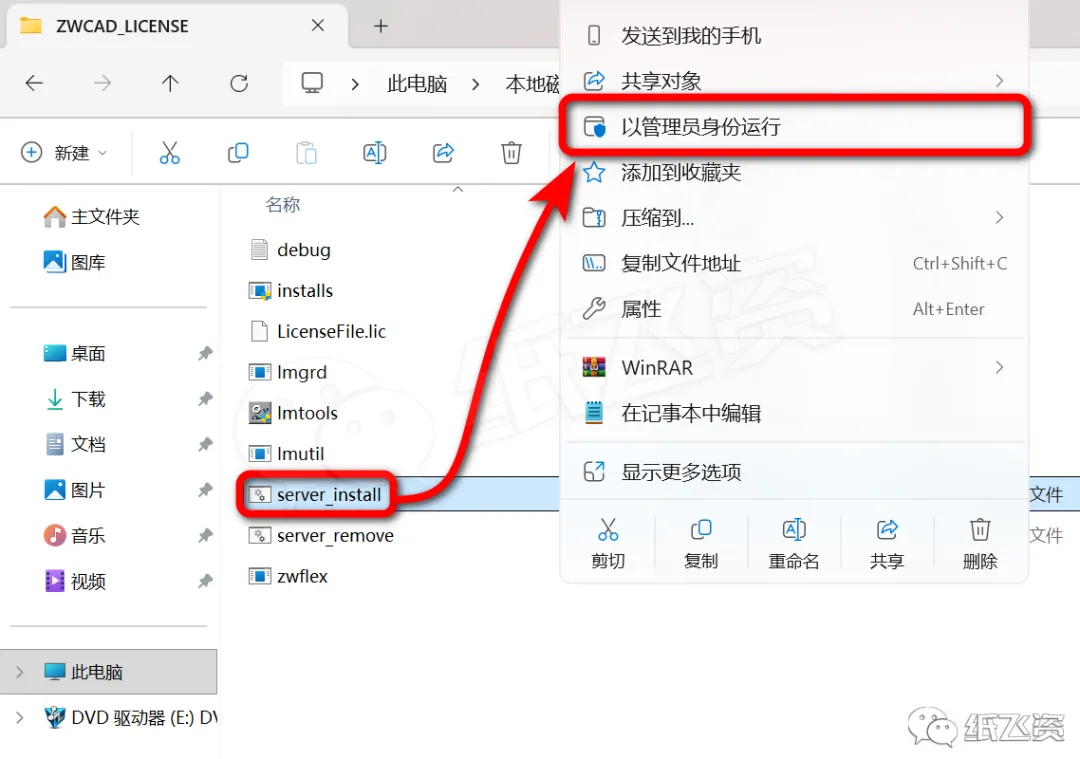Click the Cut scissors icon in toolbar
Image resolution: width=1080 pixels, height=759 pixels.
(169, 152)
